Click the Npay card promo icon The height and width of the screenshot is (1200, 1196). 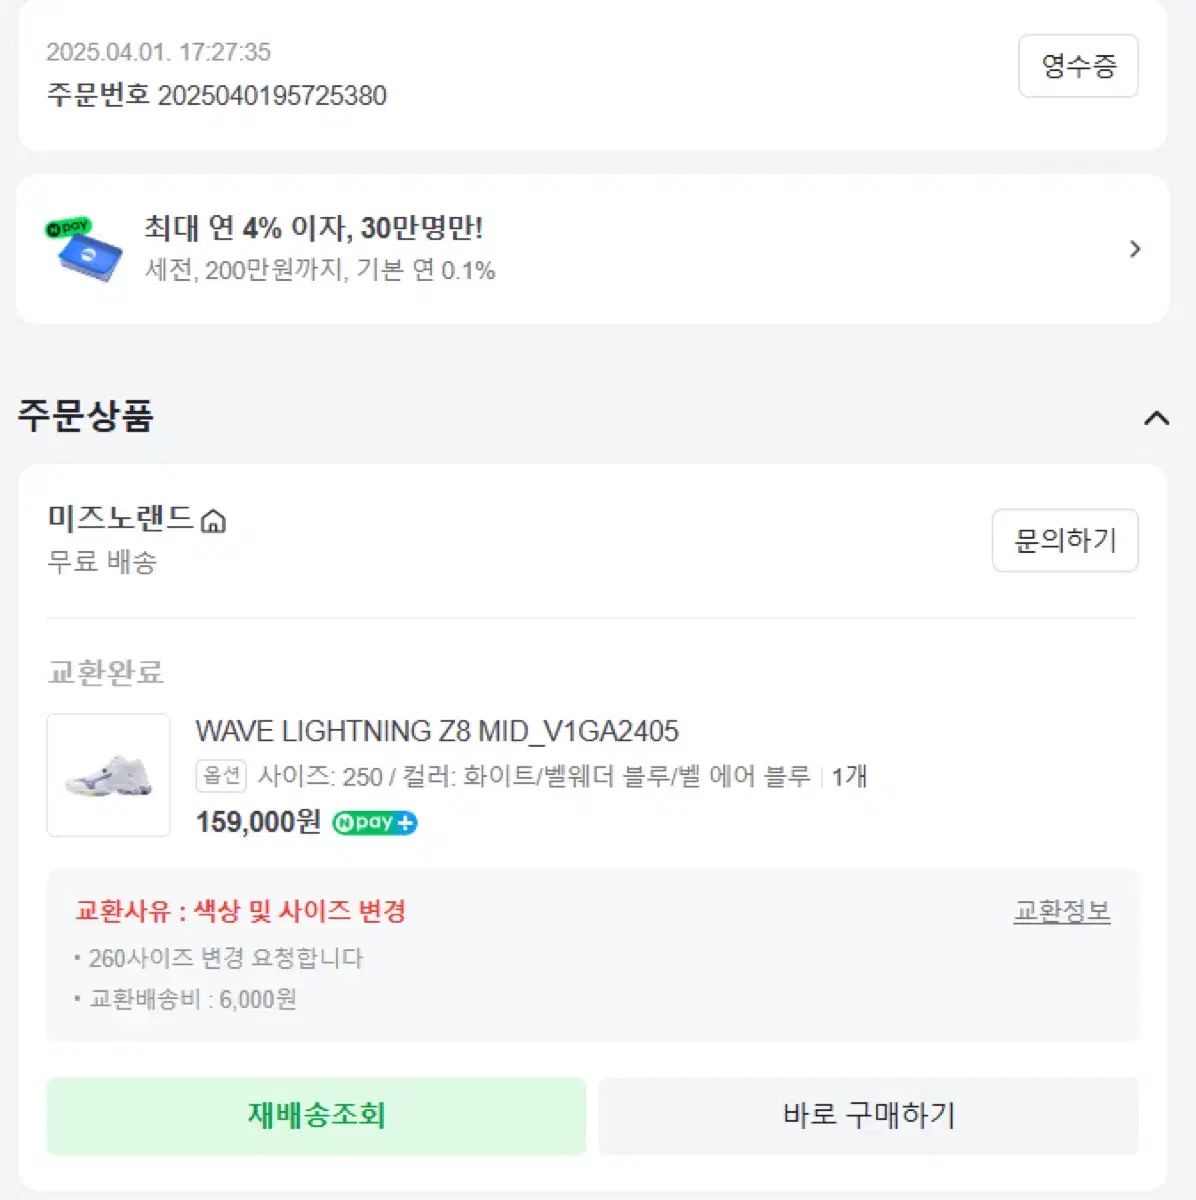(x=85, y=249)
